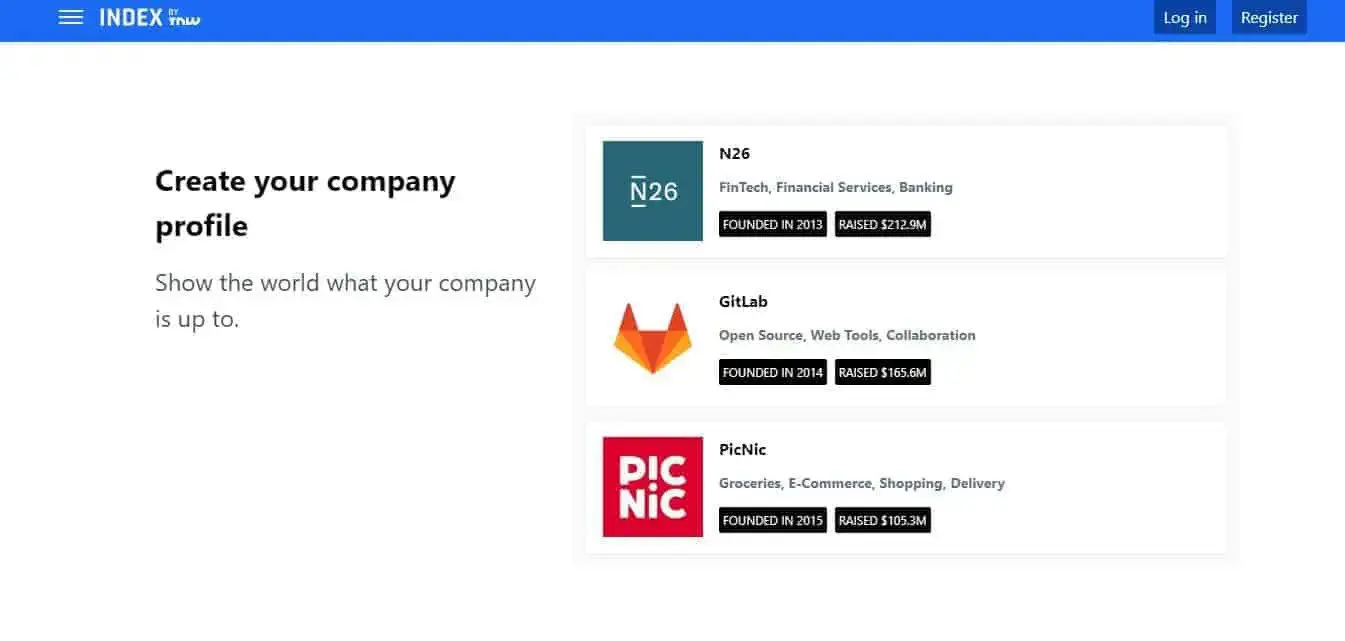The image size is (1345, 641).
Task: Click GitLab 'Founded in 2014' badge
Action: tap(772, 373)
